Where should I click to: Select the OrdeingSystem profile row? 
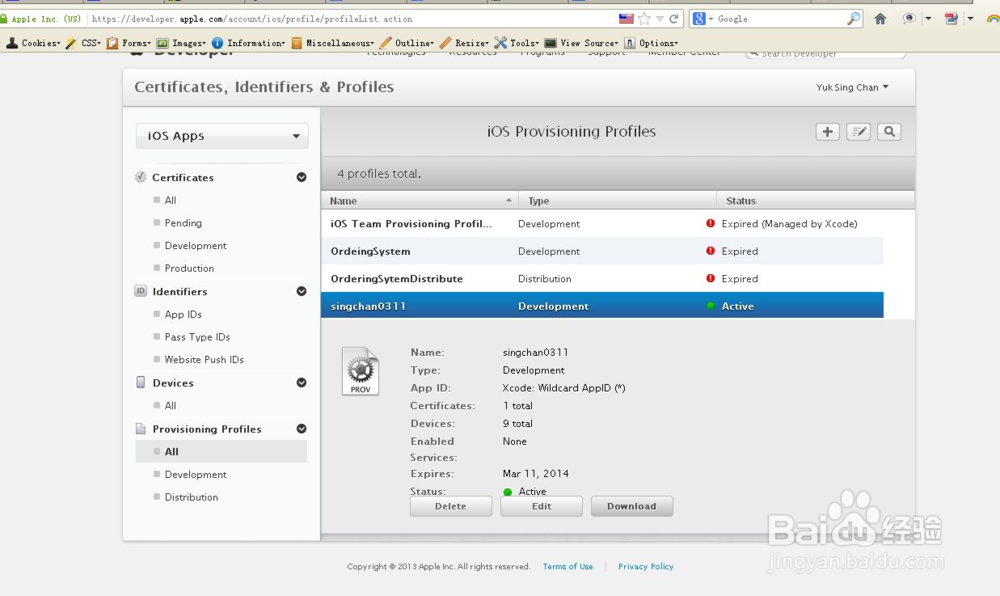pyautogui.click(x=602, y=251)
